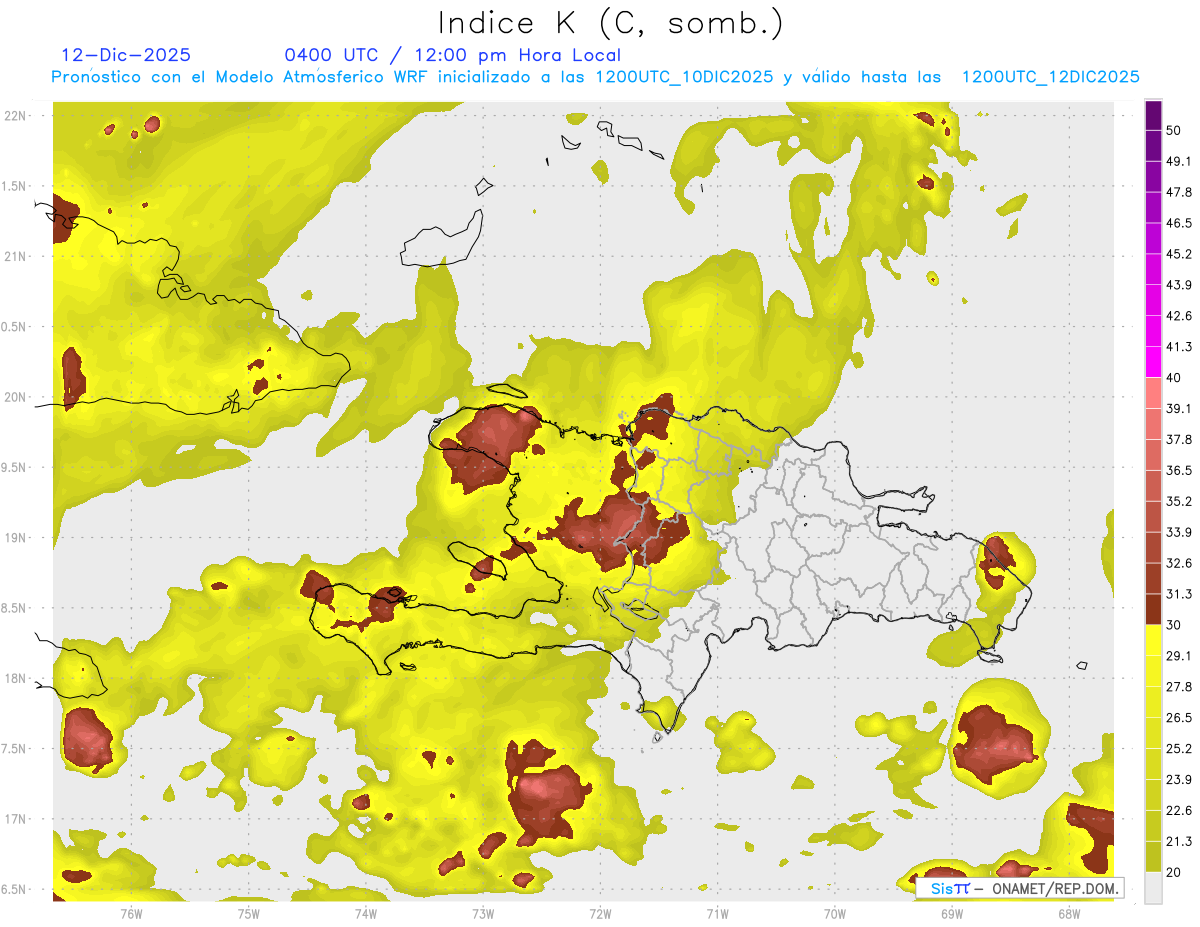Click the colorbar value "32.6"
Image resolution: width=1200 pixels, height=927 pixels.
[1179, 563]
